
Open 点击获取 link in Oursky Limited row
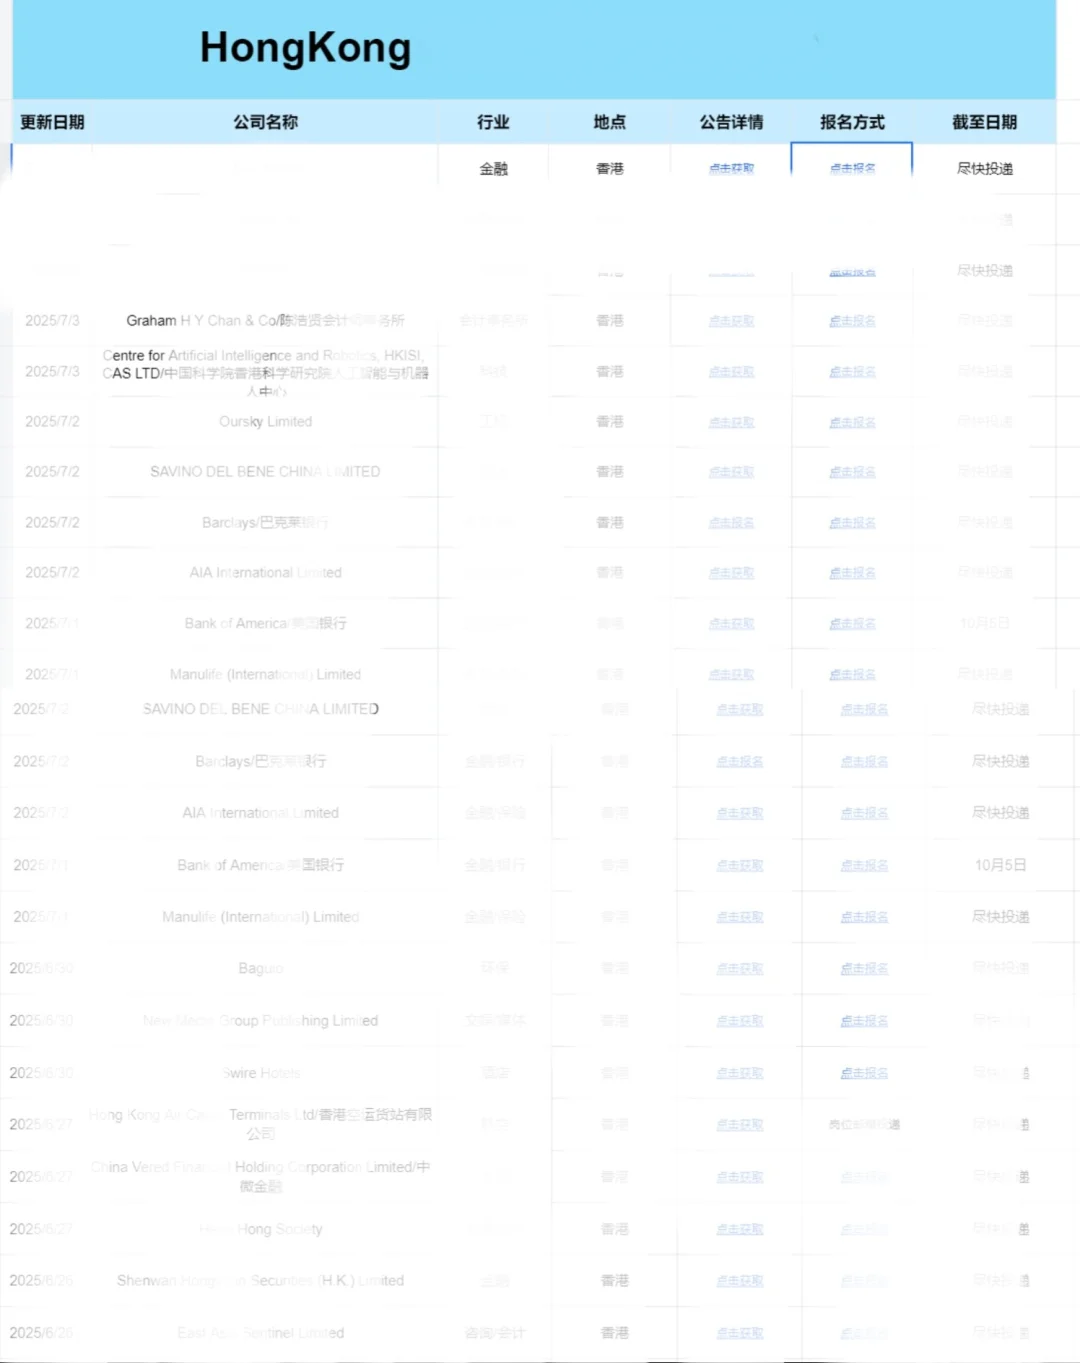(731, 422)
